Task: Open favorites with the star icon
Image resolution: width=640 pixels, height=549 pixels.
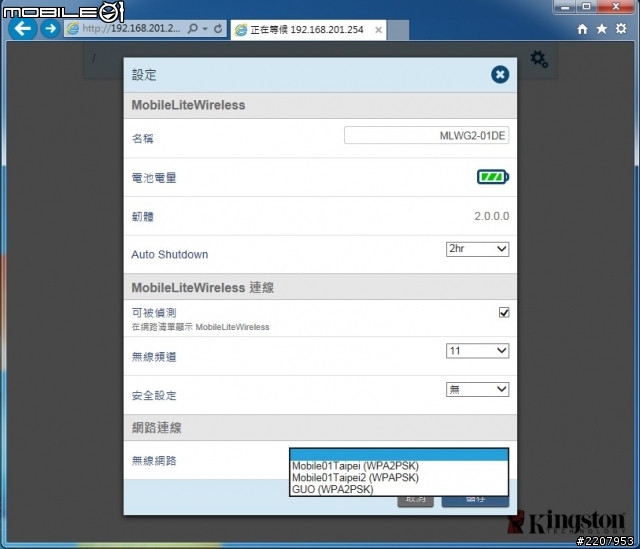Action: tap(602, 29)
